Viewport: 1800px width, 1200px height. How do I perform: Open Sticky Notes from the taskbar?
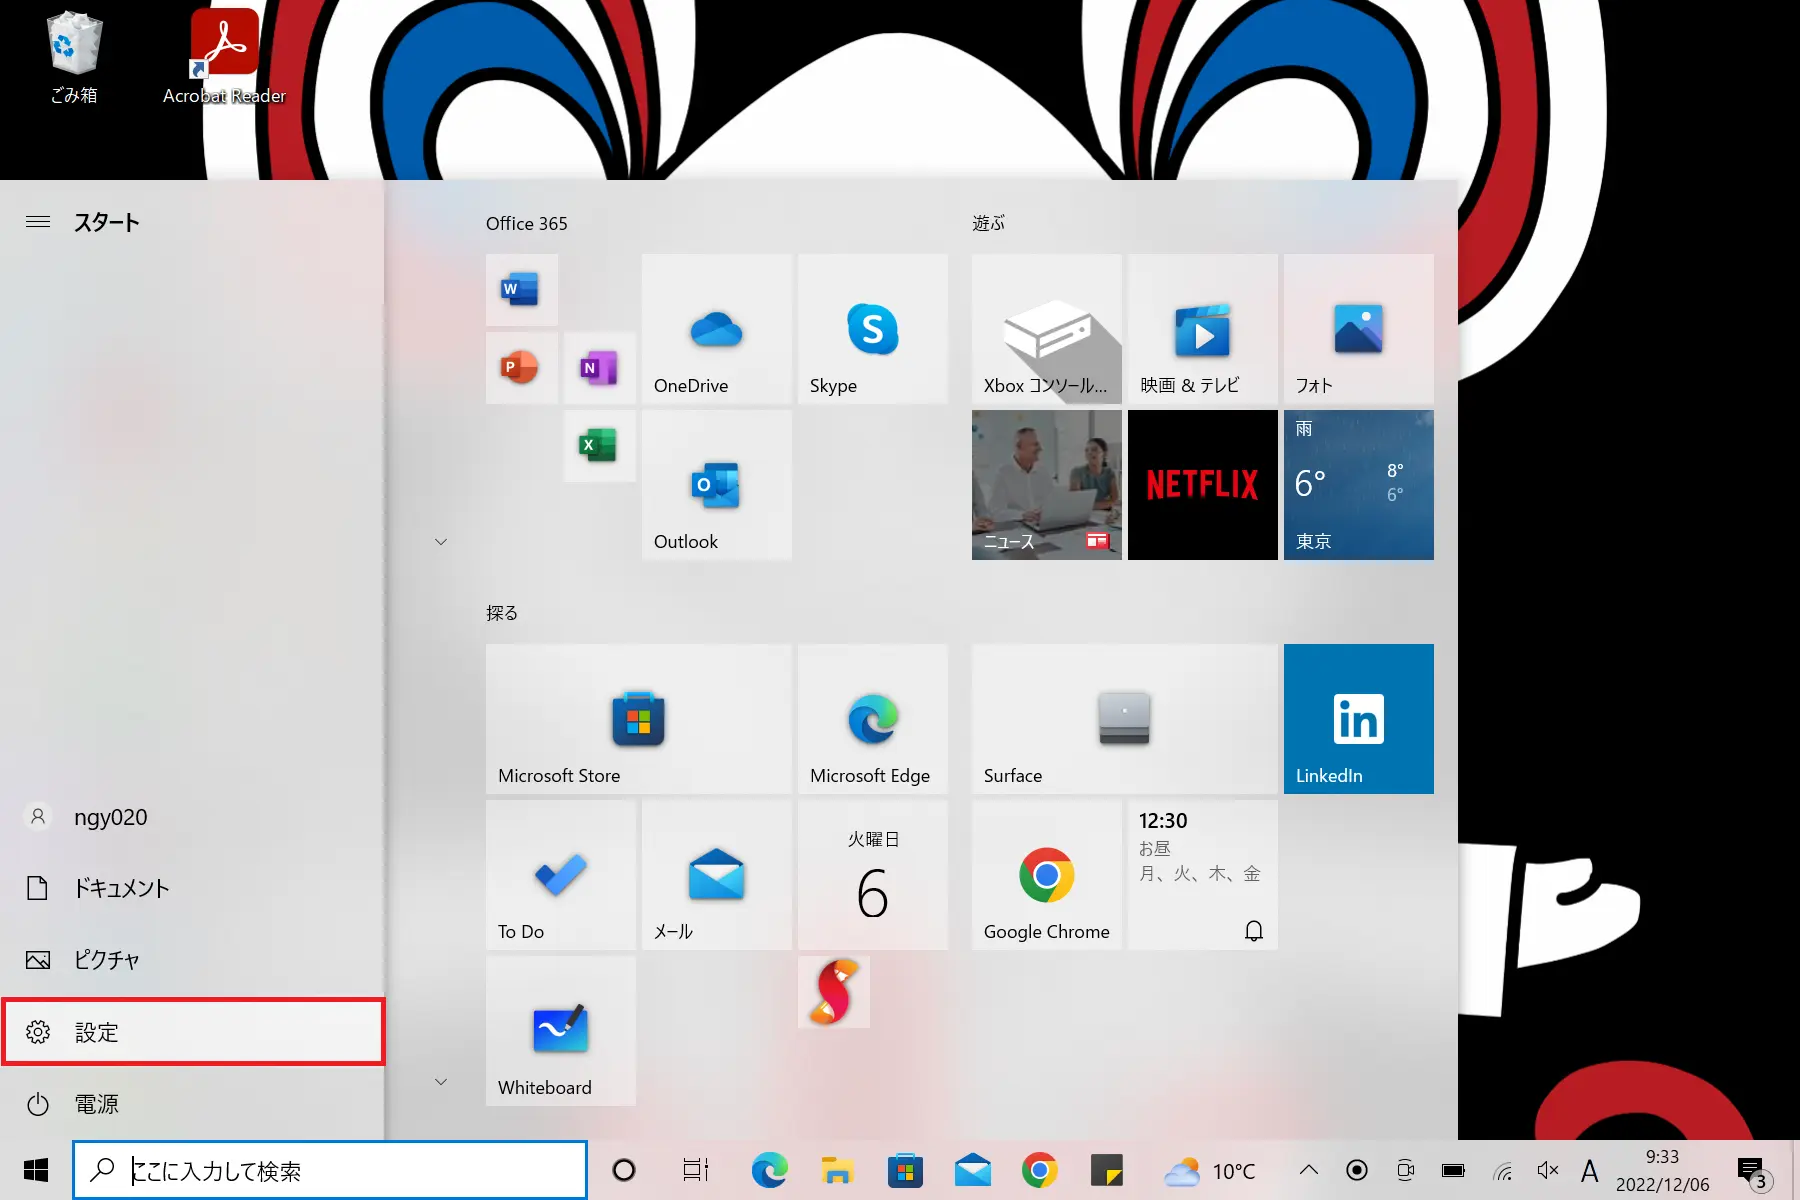click(x=1107, y=1170)
